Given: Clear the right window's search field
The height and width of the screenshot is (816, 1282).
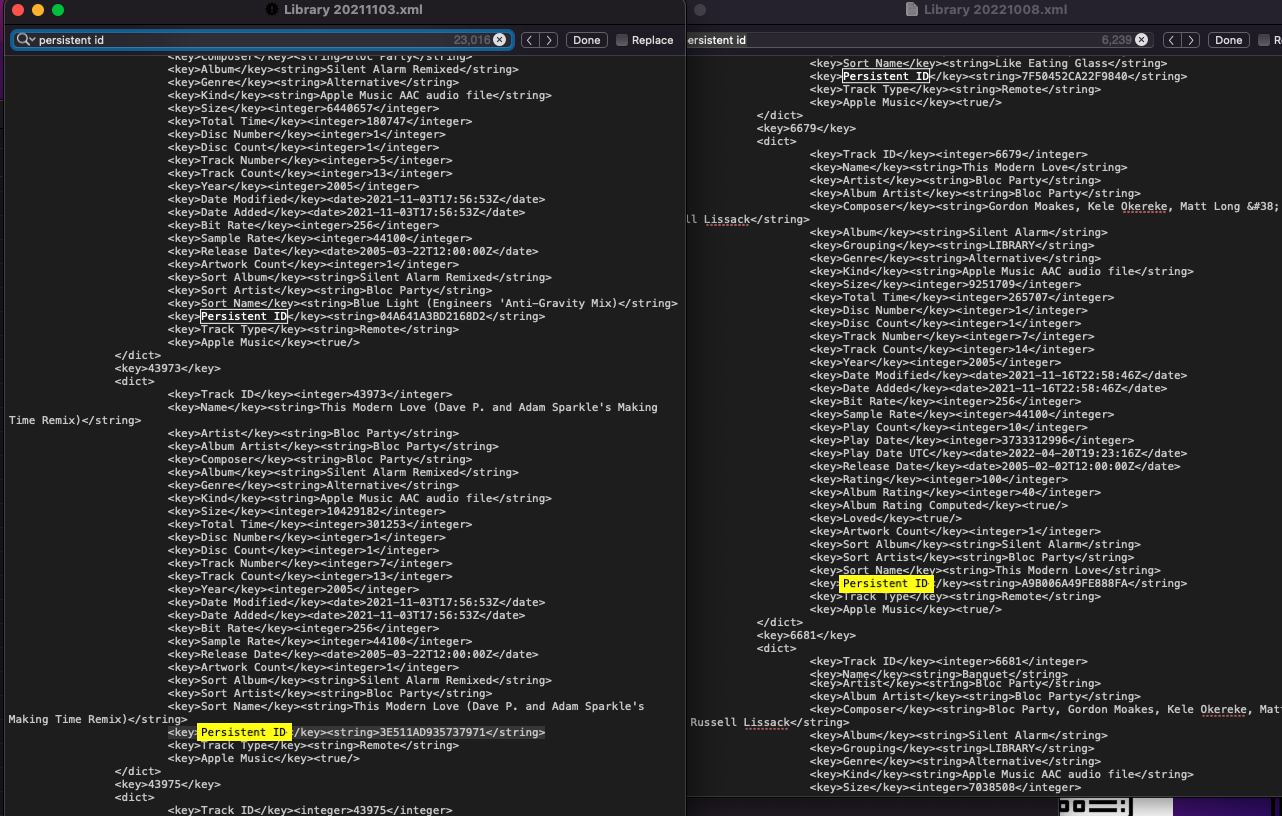Looking at the screenshot, I should click(1142, 40).
